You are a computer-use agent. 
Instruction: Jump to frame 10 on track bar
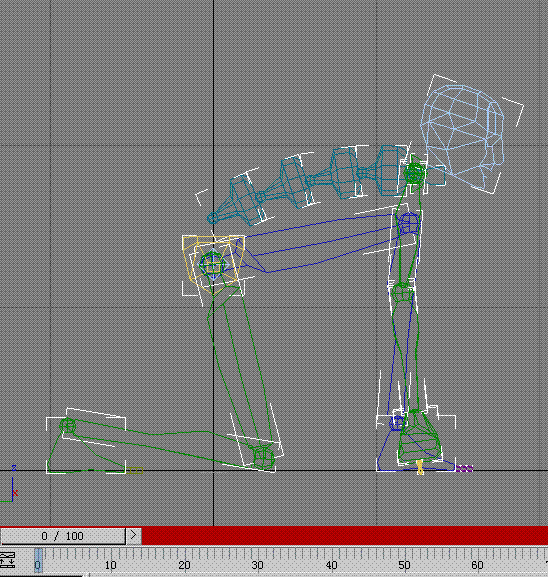click(x=111, y=565)
